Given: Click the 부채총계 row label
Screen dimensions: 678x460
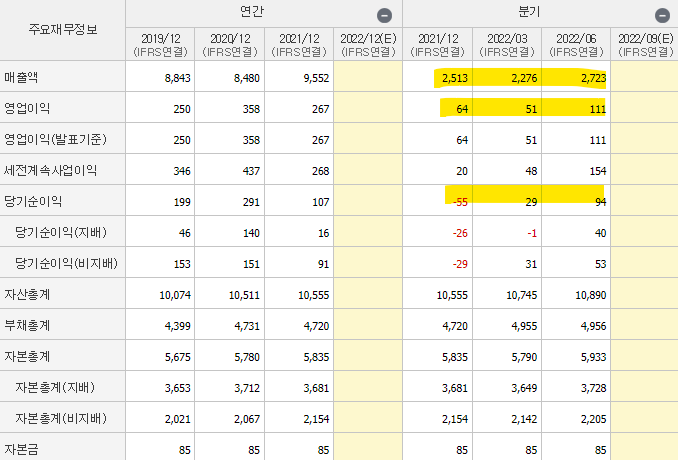Looking at the screenshot, I should (27, 326).
